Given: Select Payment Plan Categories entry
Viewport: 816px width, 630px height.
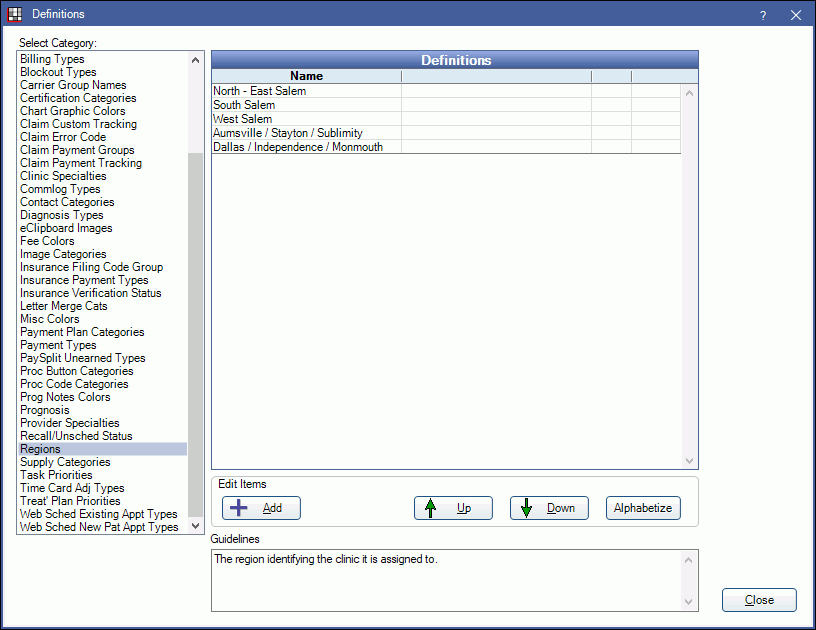Looking at the screenshot, I should click(103, 332).
